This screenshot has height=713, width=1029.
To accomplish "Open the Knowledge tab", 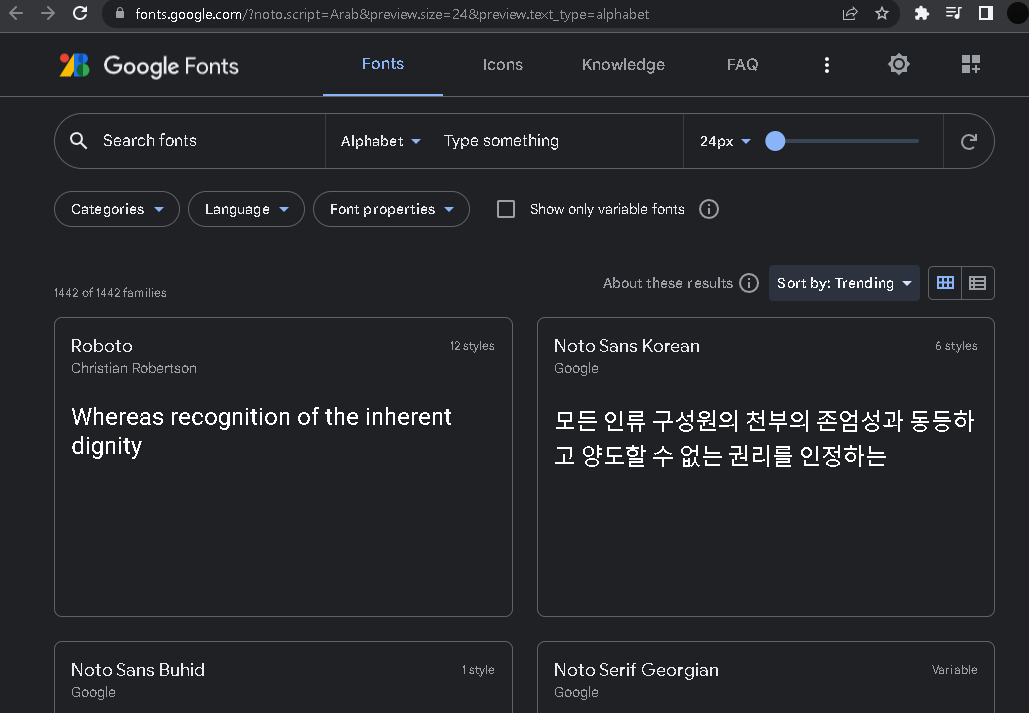I will click(x=623, y=64).
